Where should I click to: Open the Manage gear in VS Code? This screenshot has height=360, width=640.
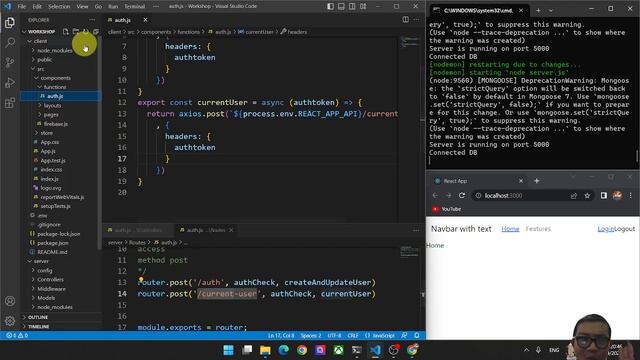[x=10, y=321]
